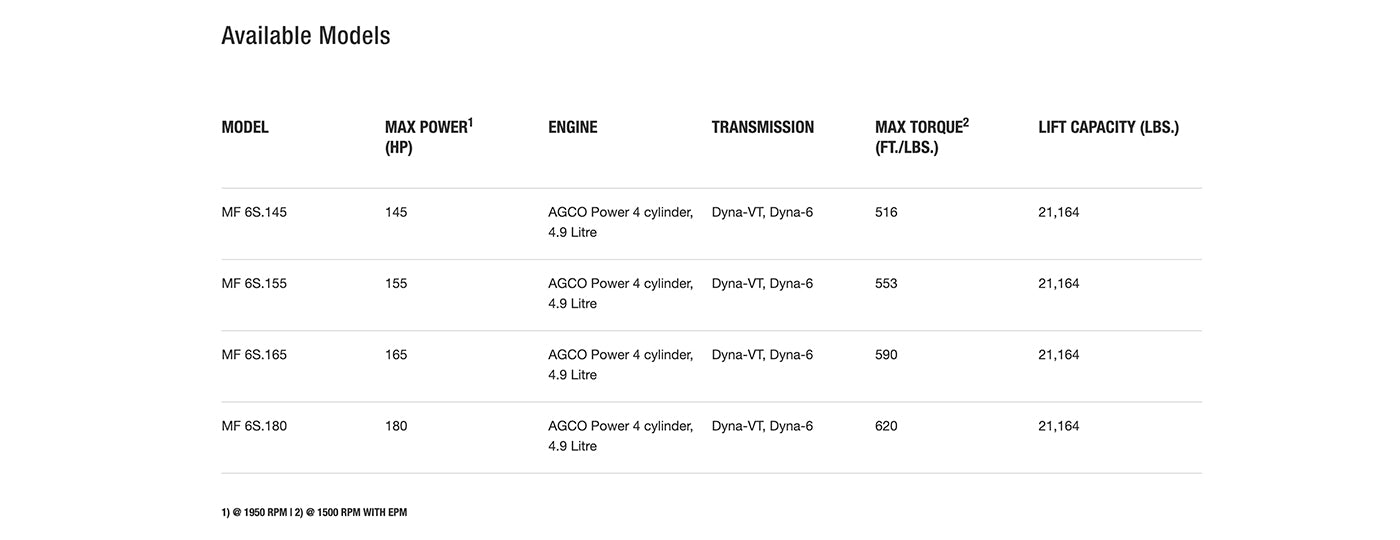Click the 620 max torque value
The width and height of the screenshot is (1400, 540).
[886, 426]
